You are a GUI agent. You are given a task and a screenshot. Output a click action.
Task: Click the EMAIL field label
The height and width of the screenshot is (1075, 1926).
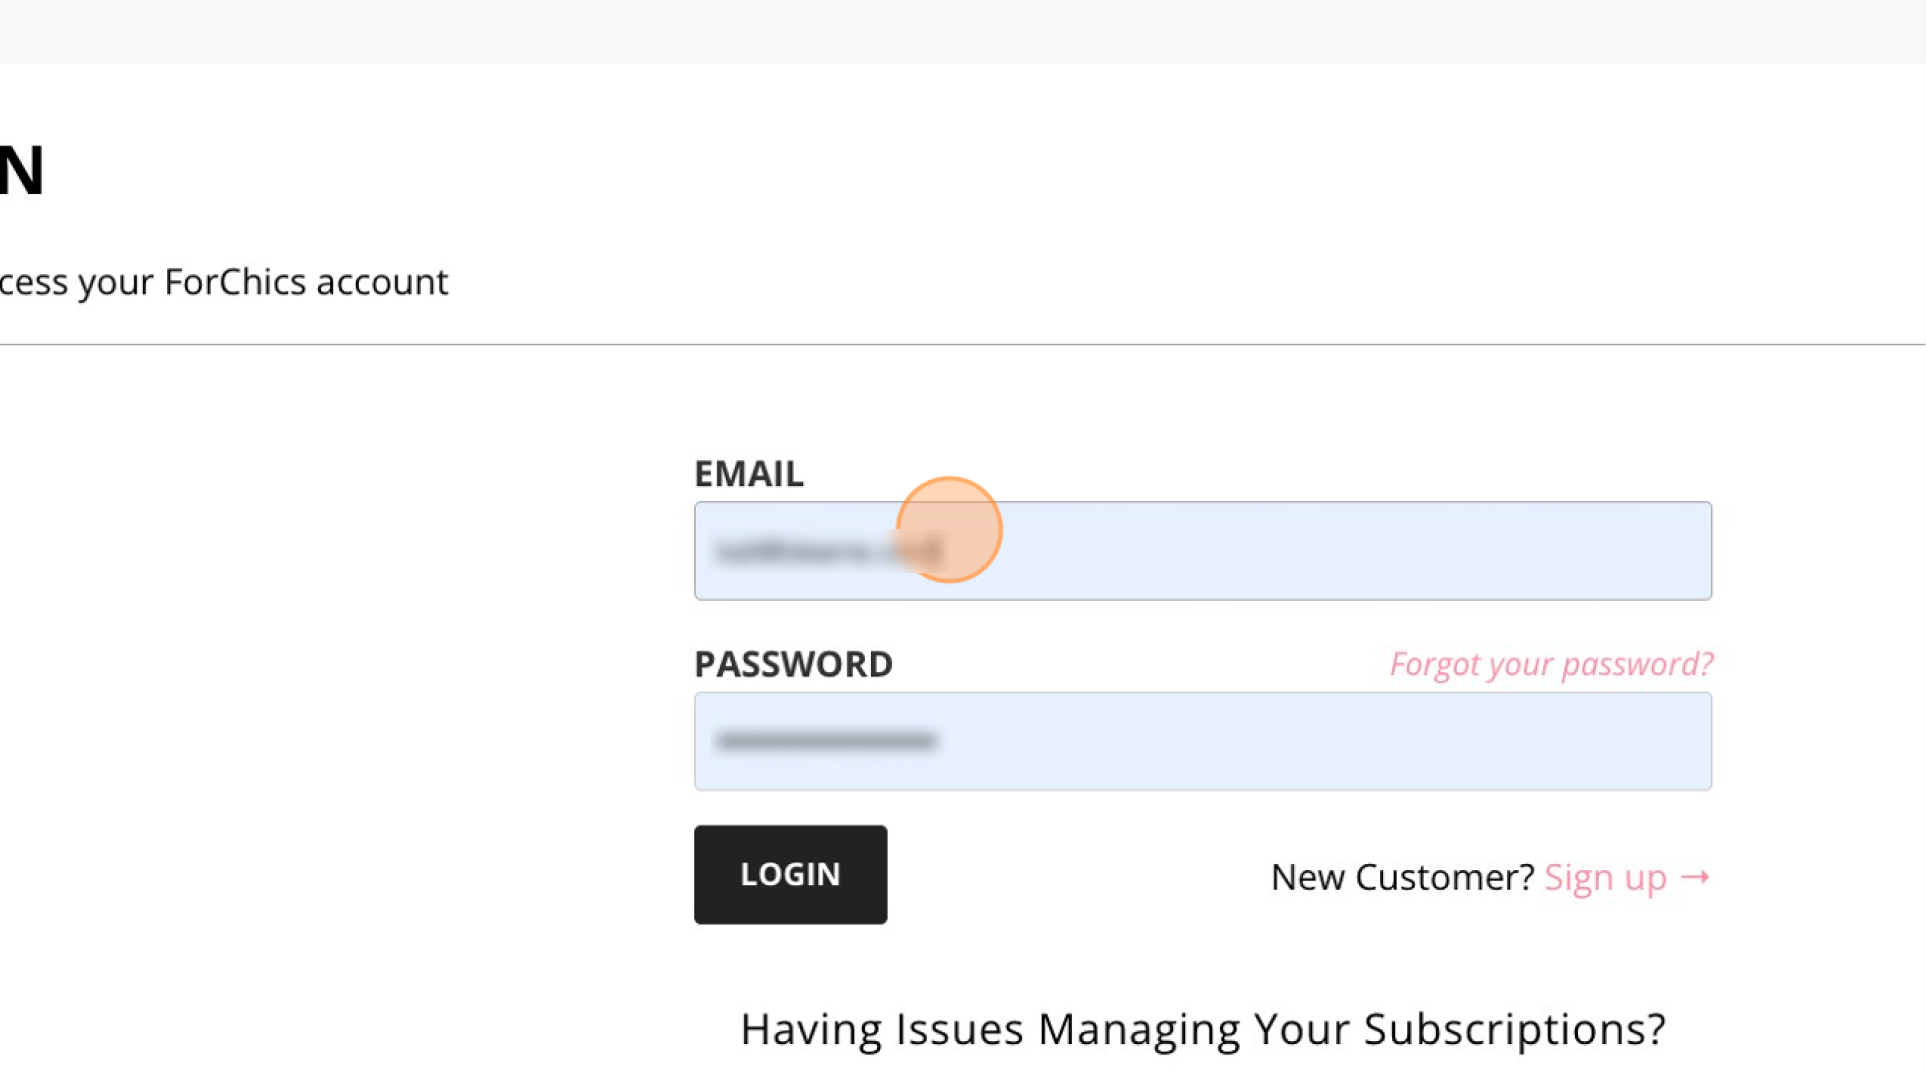click(749, 473)
